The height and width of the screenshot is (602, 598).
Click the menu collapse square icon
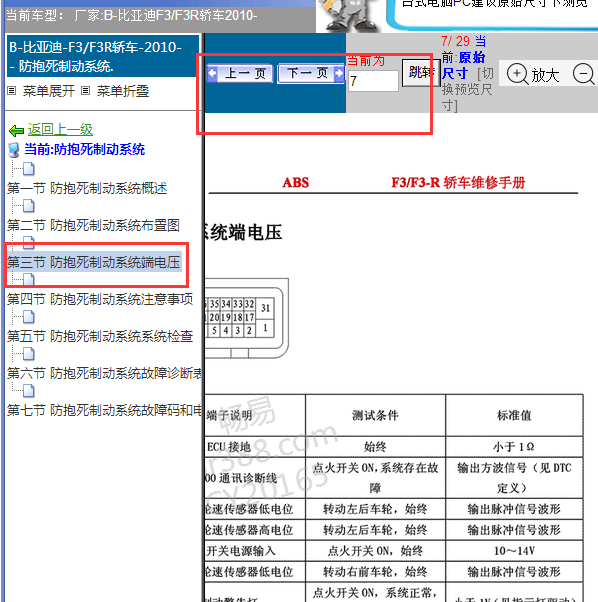point(86,91)
